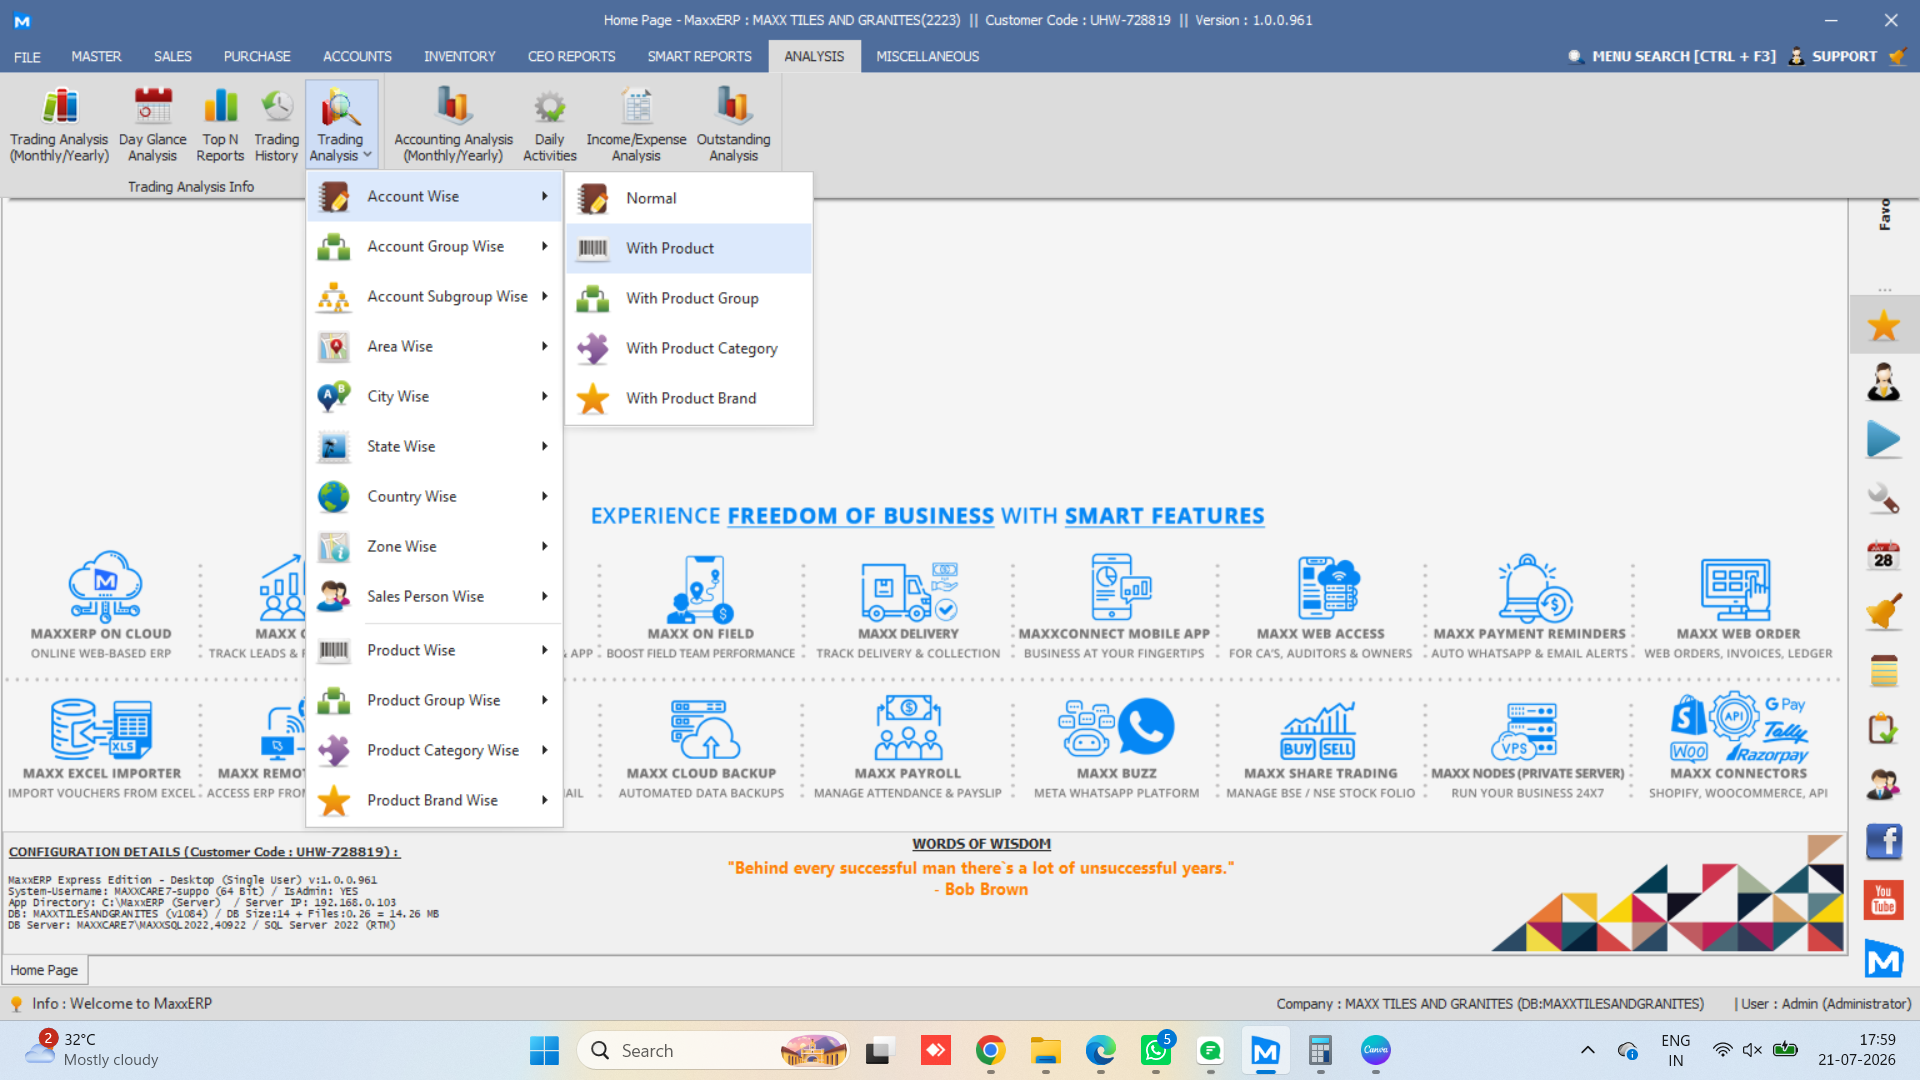Expand Area Wise submenu
The height and width of the screenshot is (1080, 1920).
tap(434, 347)
